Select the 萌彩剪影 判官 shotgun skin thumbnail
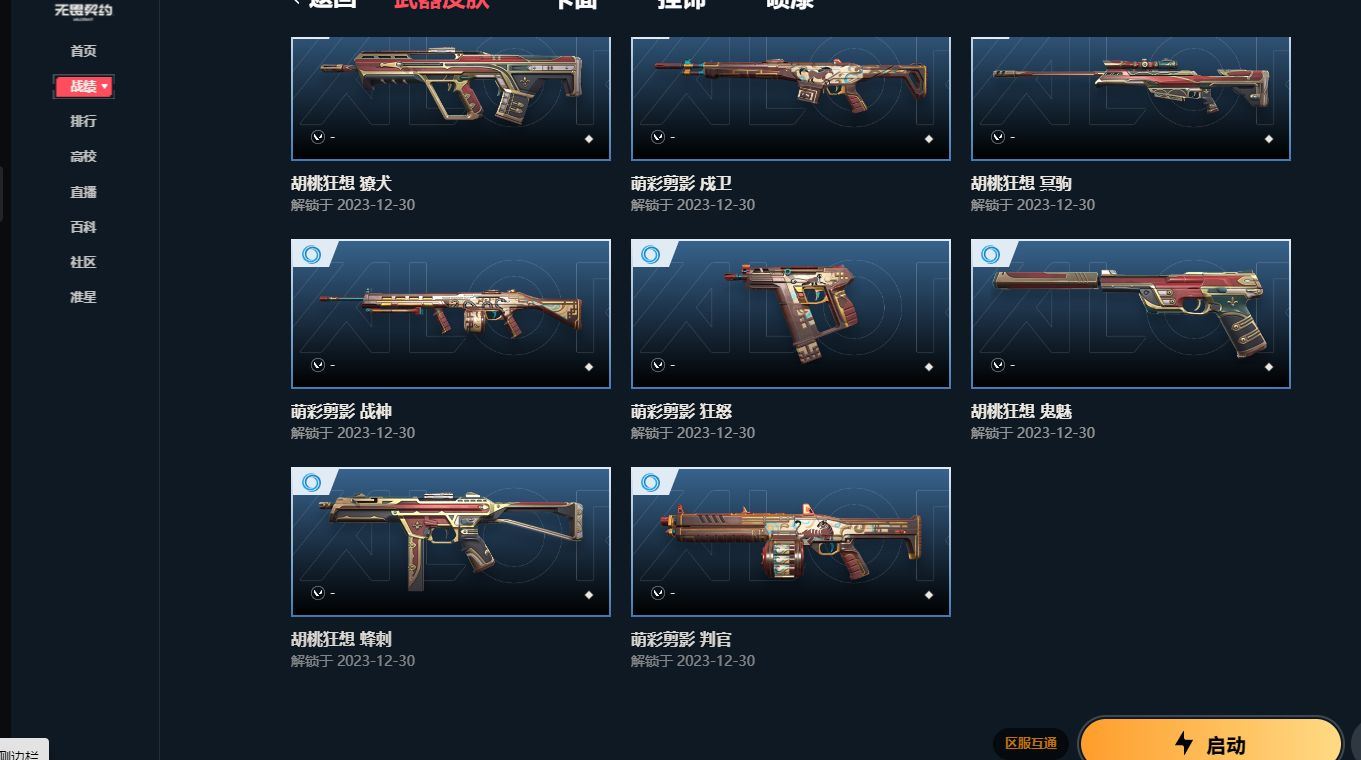This screenshot has width=1361, height=760. coord(791,542)
